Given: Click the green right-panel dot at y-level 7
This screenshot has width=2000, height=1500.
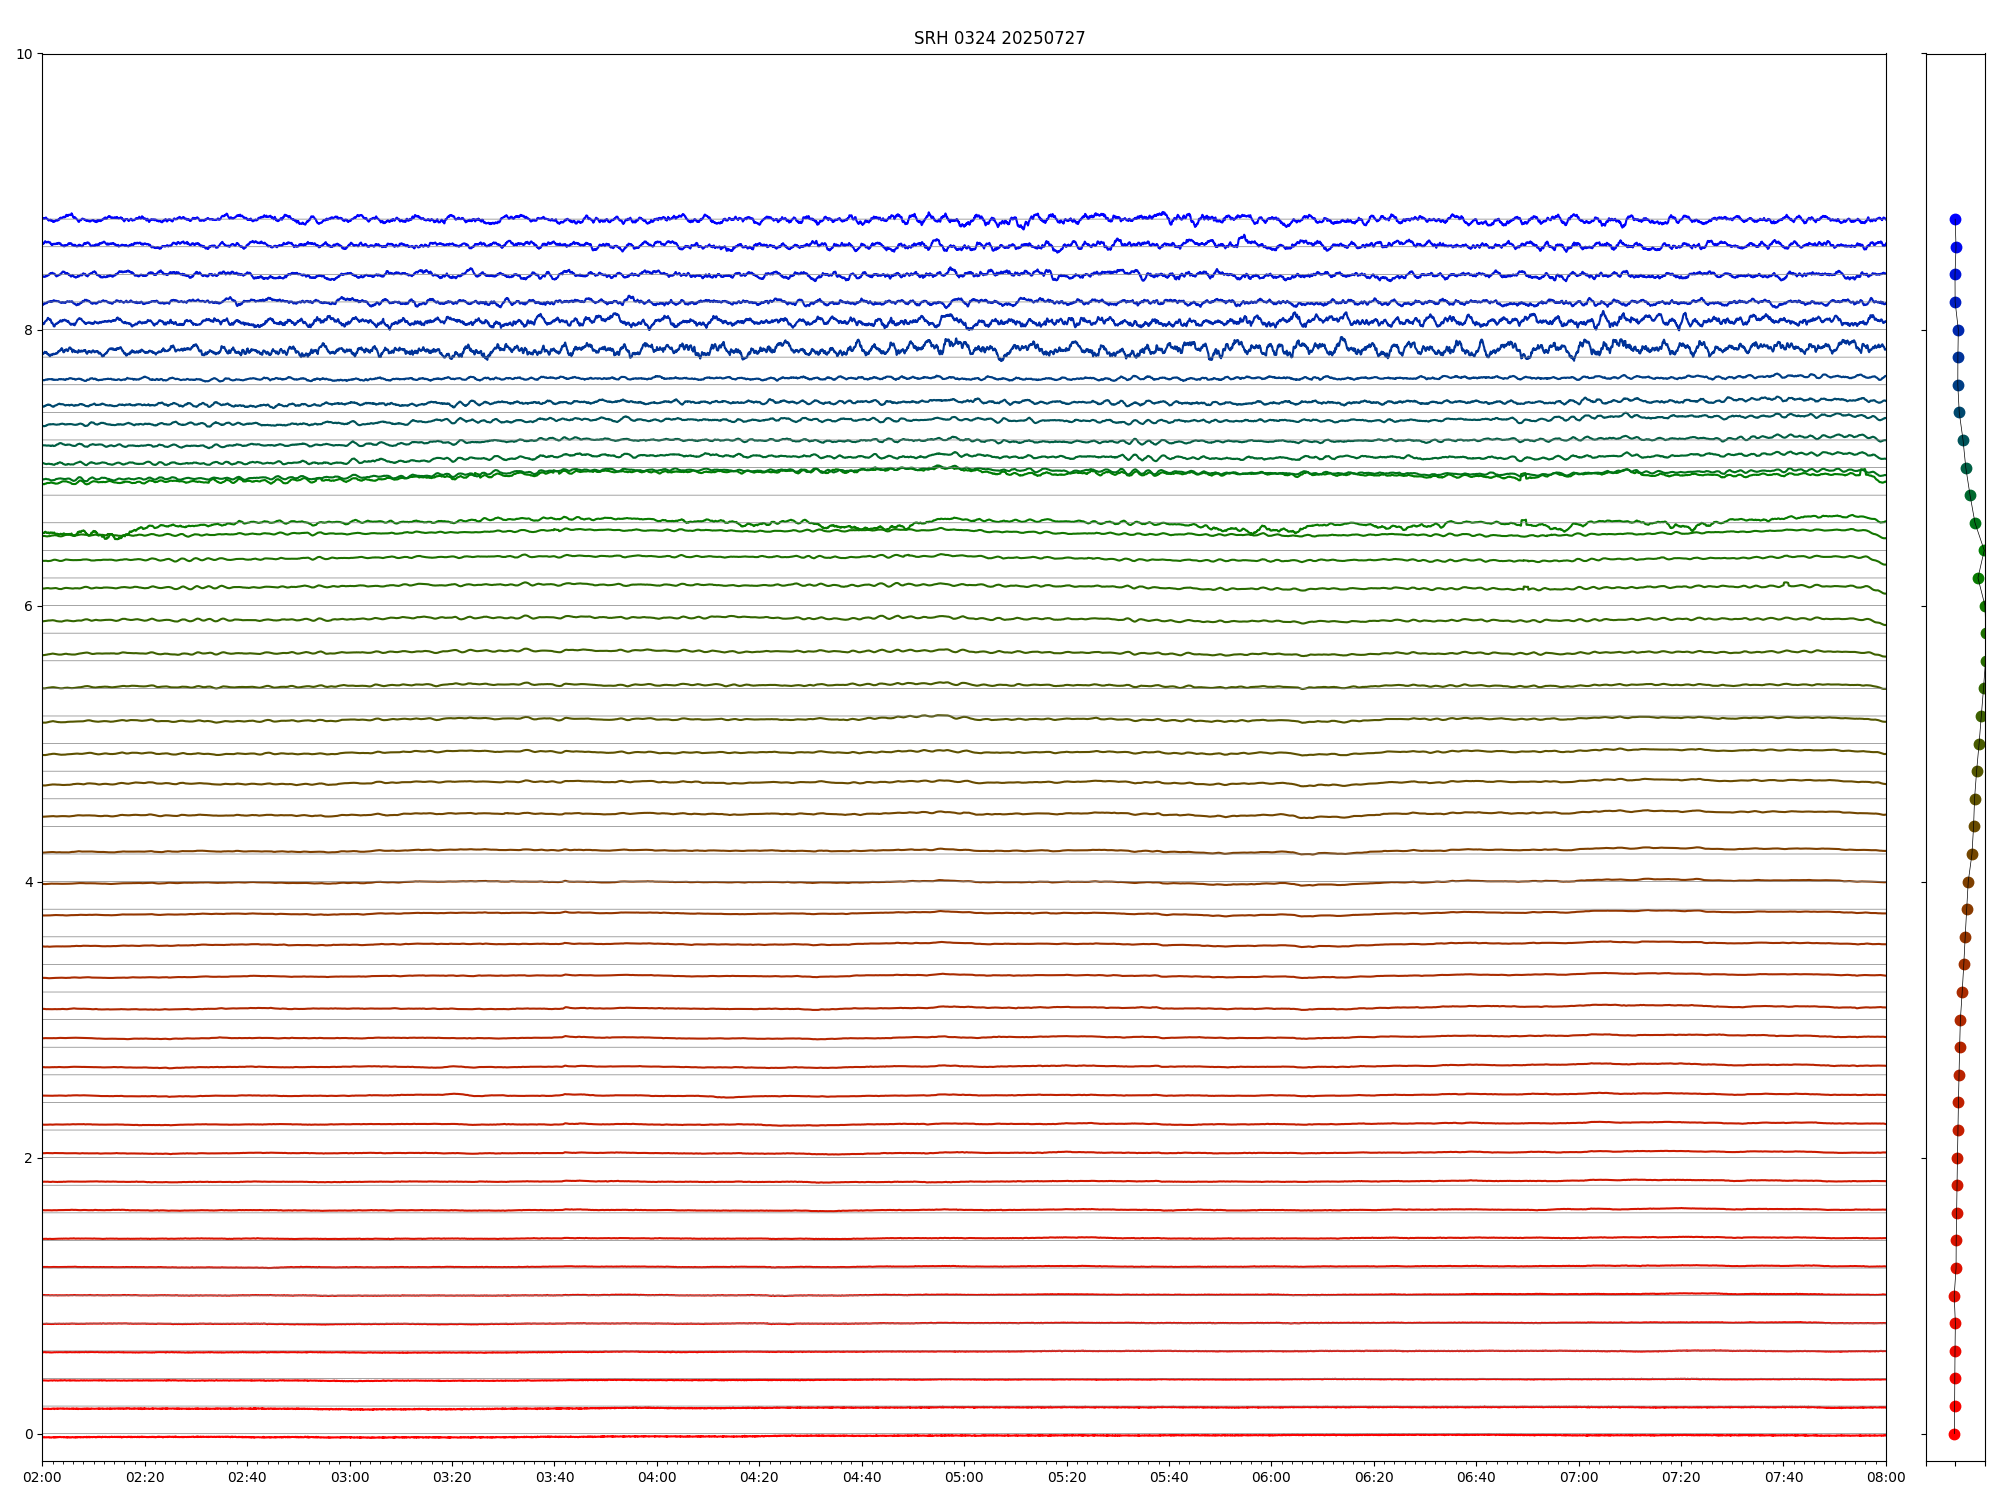Looking at the screenshot, I should [1966, 468].
